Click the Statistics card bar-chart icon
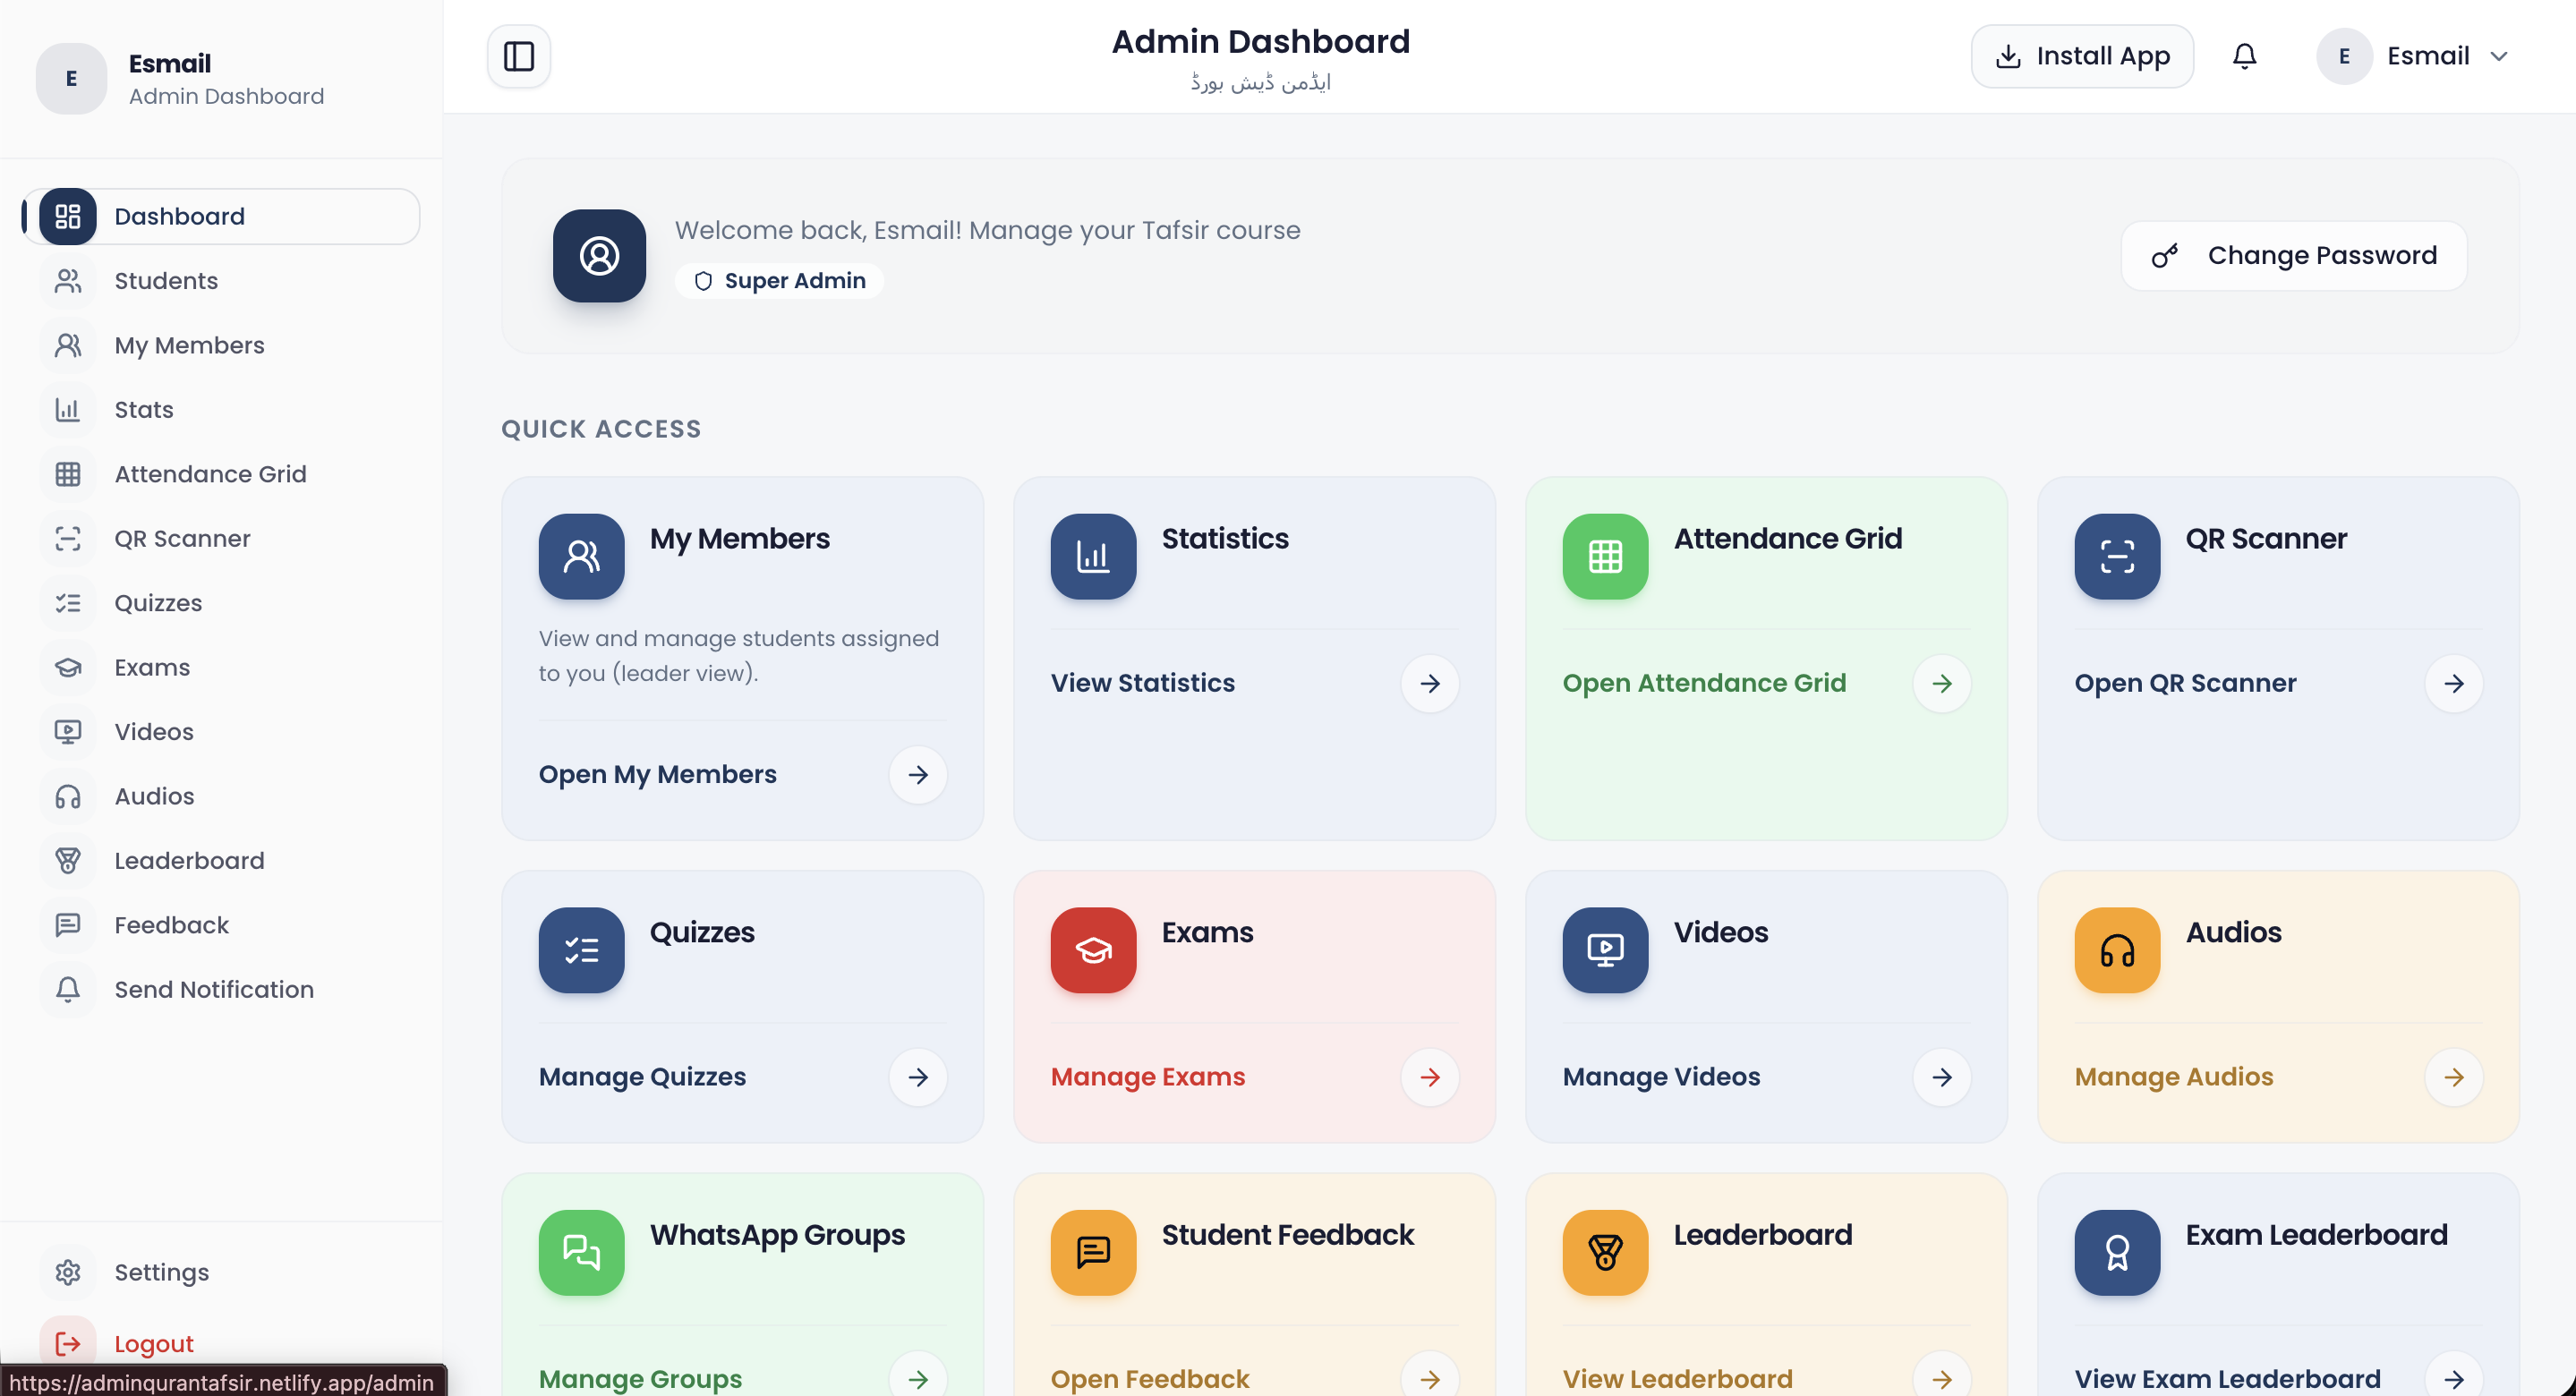 (x=1093, y=556)
